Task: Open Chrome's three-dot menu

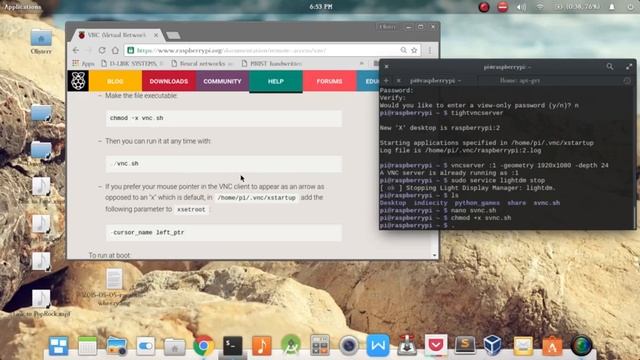Action: (430, 50)
